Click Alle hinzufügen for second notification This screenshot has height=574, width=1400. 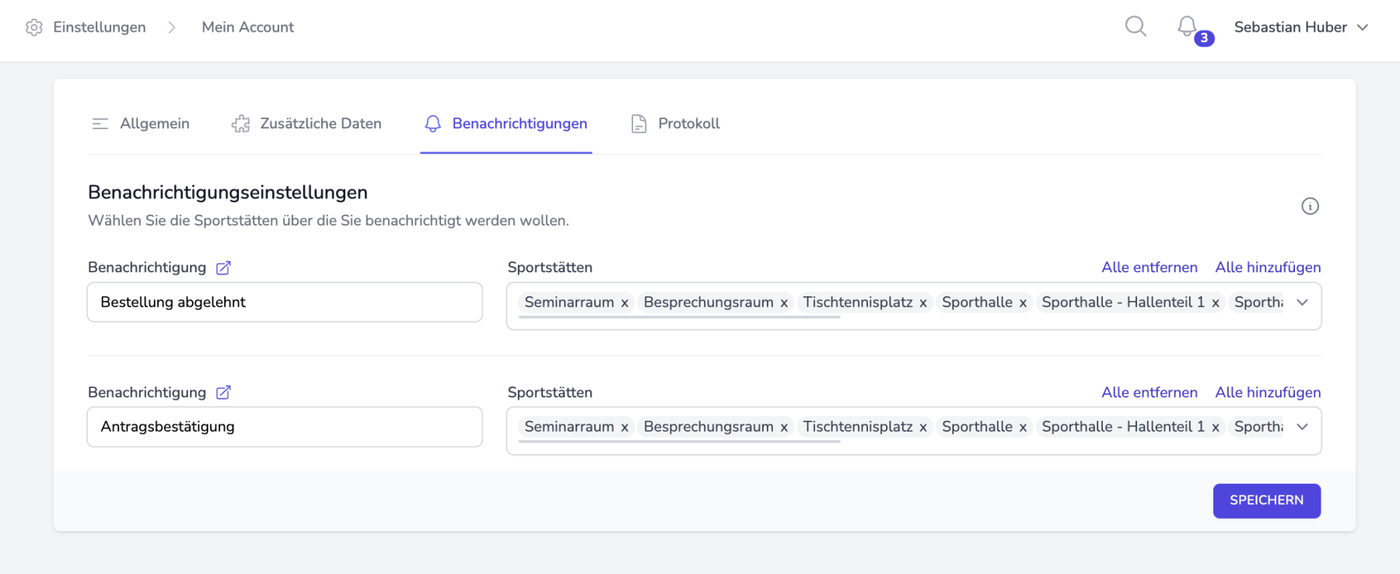(1267, 392)
